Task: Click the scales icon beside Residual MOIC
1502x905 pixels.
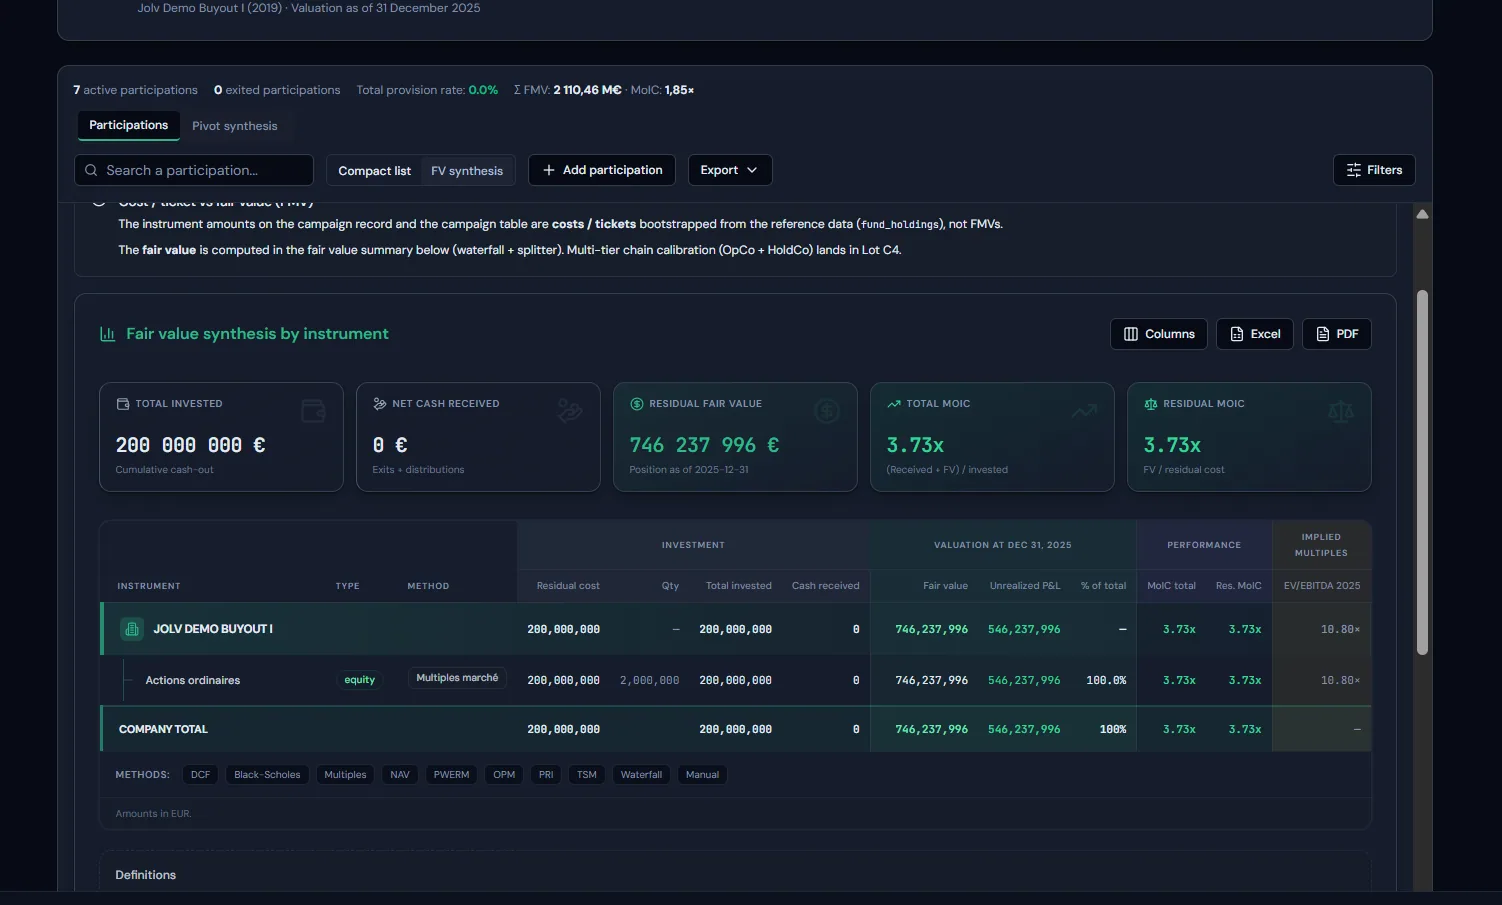Action: 1151,404
